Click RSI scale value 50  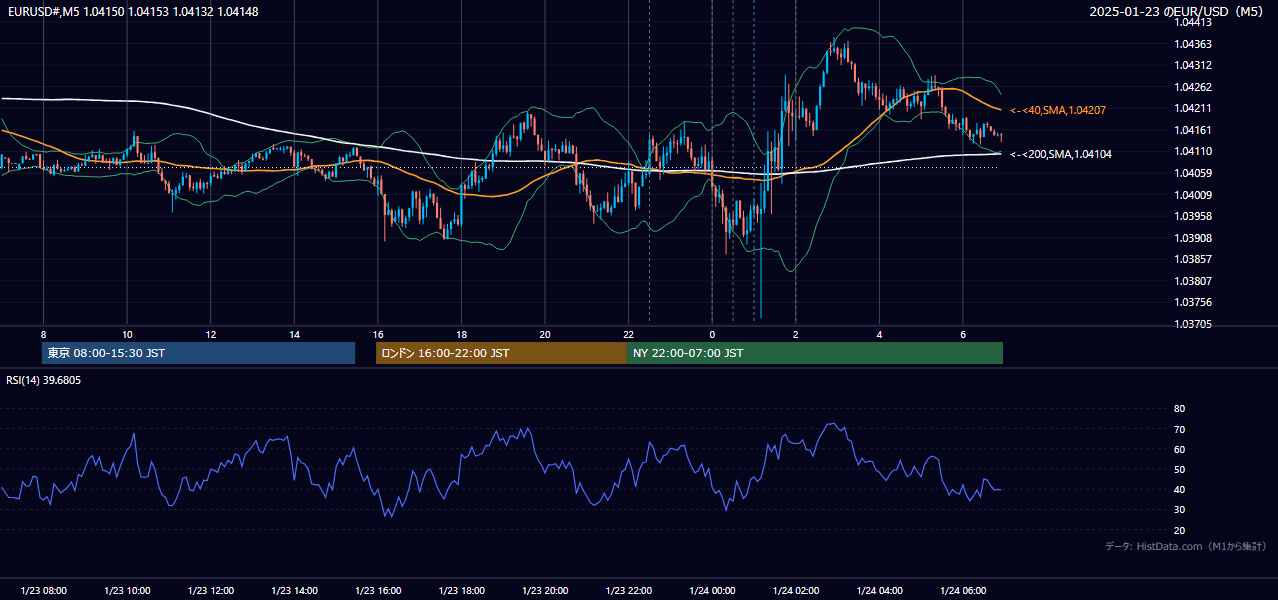(1179, 470)
